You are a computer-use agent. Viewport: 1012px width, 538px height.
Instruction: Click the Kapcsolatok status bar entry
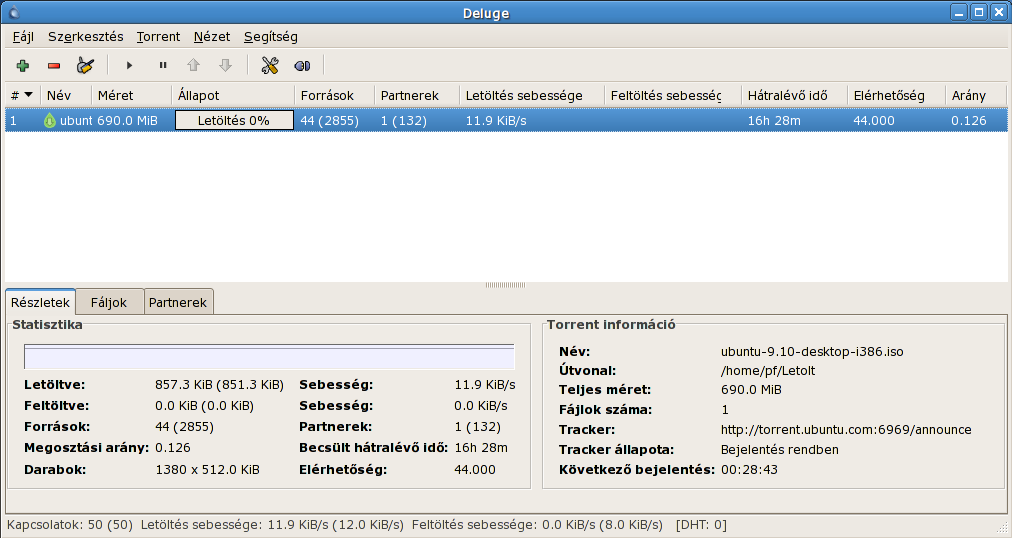coord(70,525)
